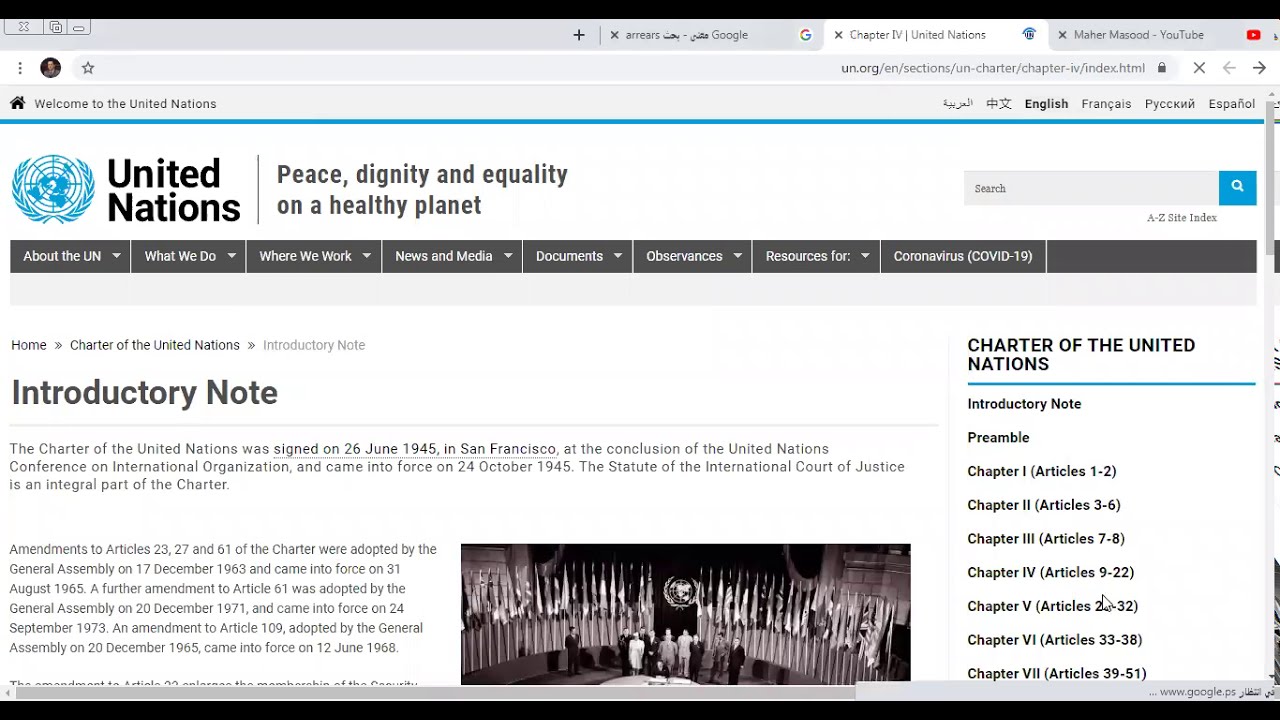
Task: Click the browser back arrow
Action: (x=1229, y=68)
